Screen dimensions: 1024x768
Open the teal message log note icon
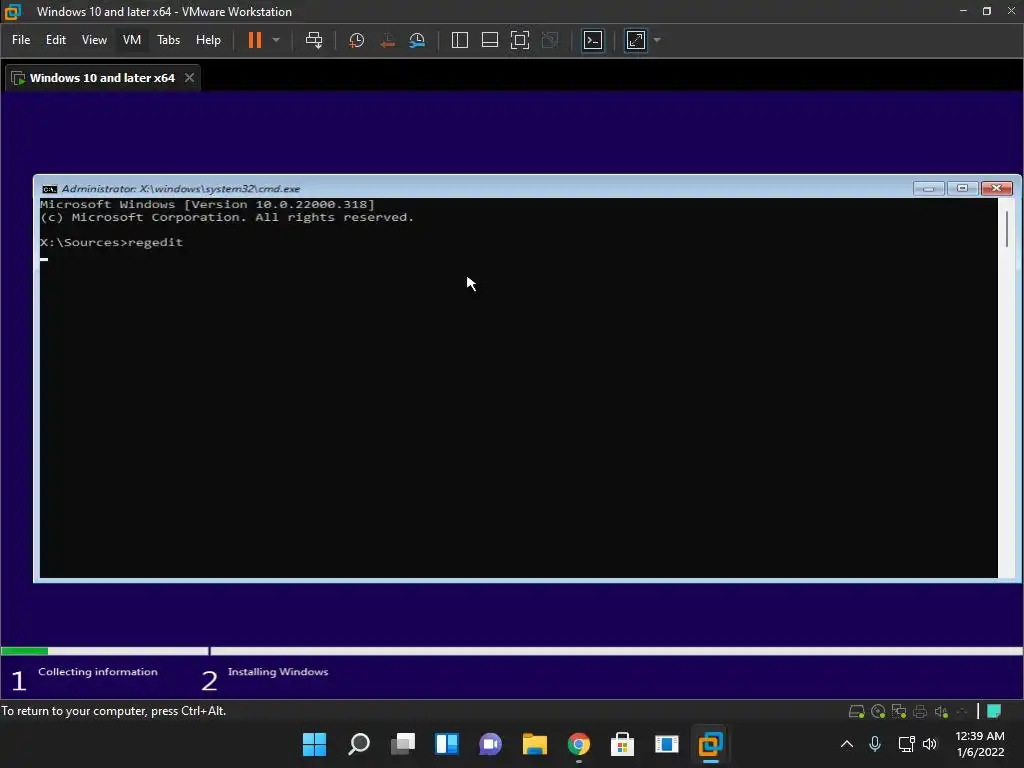click(994, 711)
